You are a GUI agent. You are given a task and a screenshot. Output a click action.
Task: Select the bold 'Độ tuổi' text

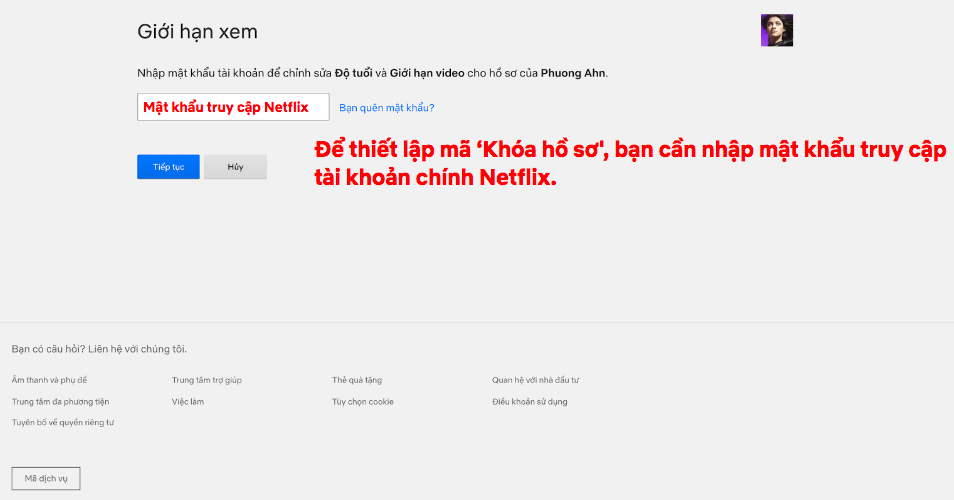coord(353,73)
